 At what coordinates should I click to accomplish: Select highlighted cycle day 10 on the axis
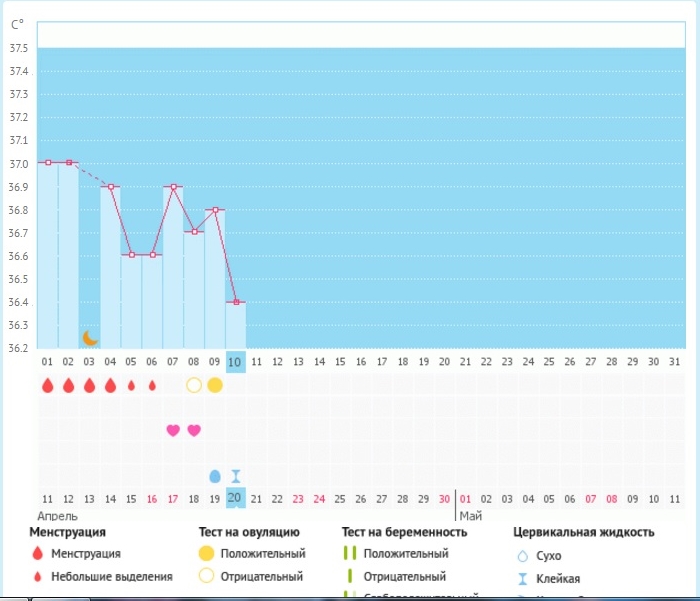[x=235, y=361]
